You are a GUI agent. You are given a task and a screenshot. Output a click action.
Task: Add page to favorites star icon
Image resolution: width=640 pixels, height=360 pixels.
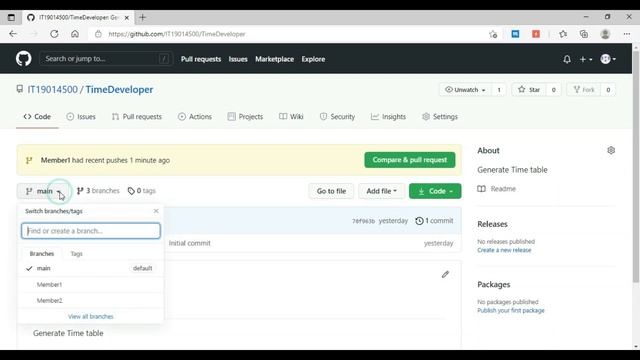[493, 34]
